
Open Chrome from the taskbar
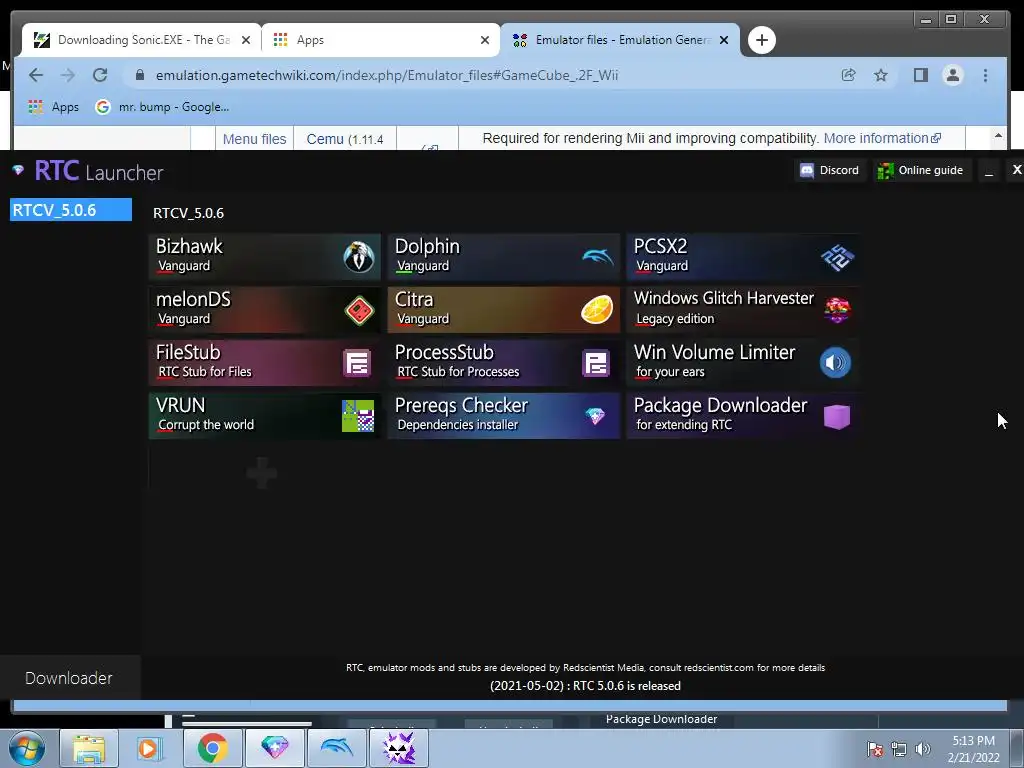(212, 748)
